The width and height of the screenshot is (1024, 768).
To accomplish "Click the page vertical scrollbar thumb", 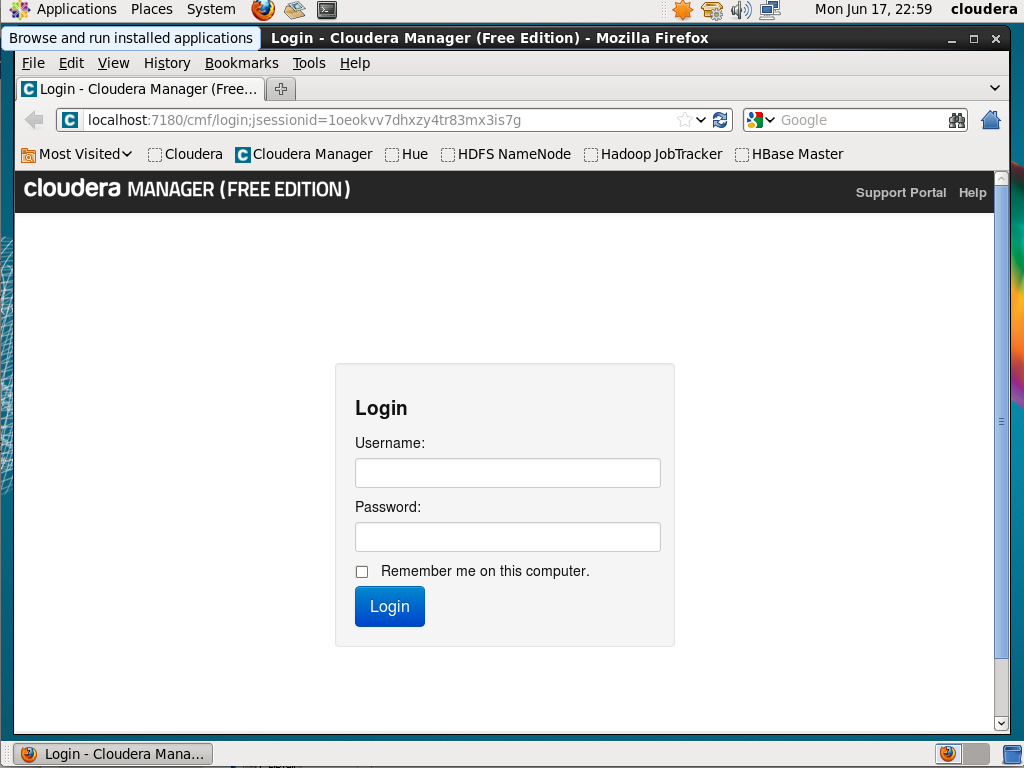I will (1000, 423).
